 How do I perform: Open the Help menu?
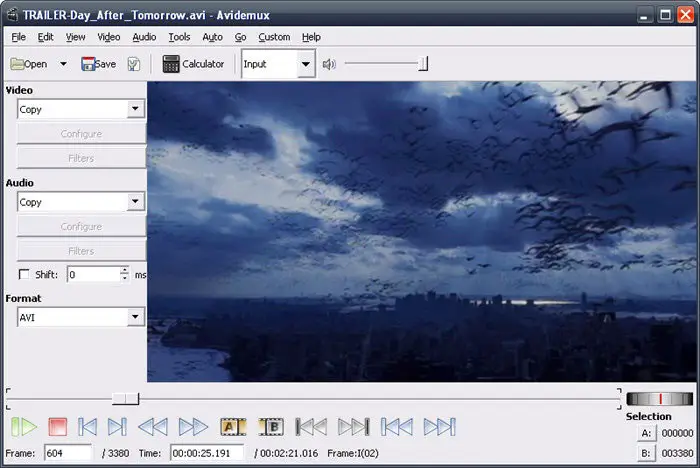click(311, 37)
